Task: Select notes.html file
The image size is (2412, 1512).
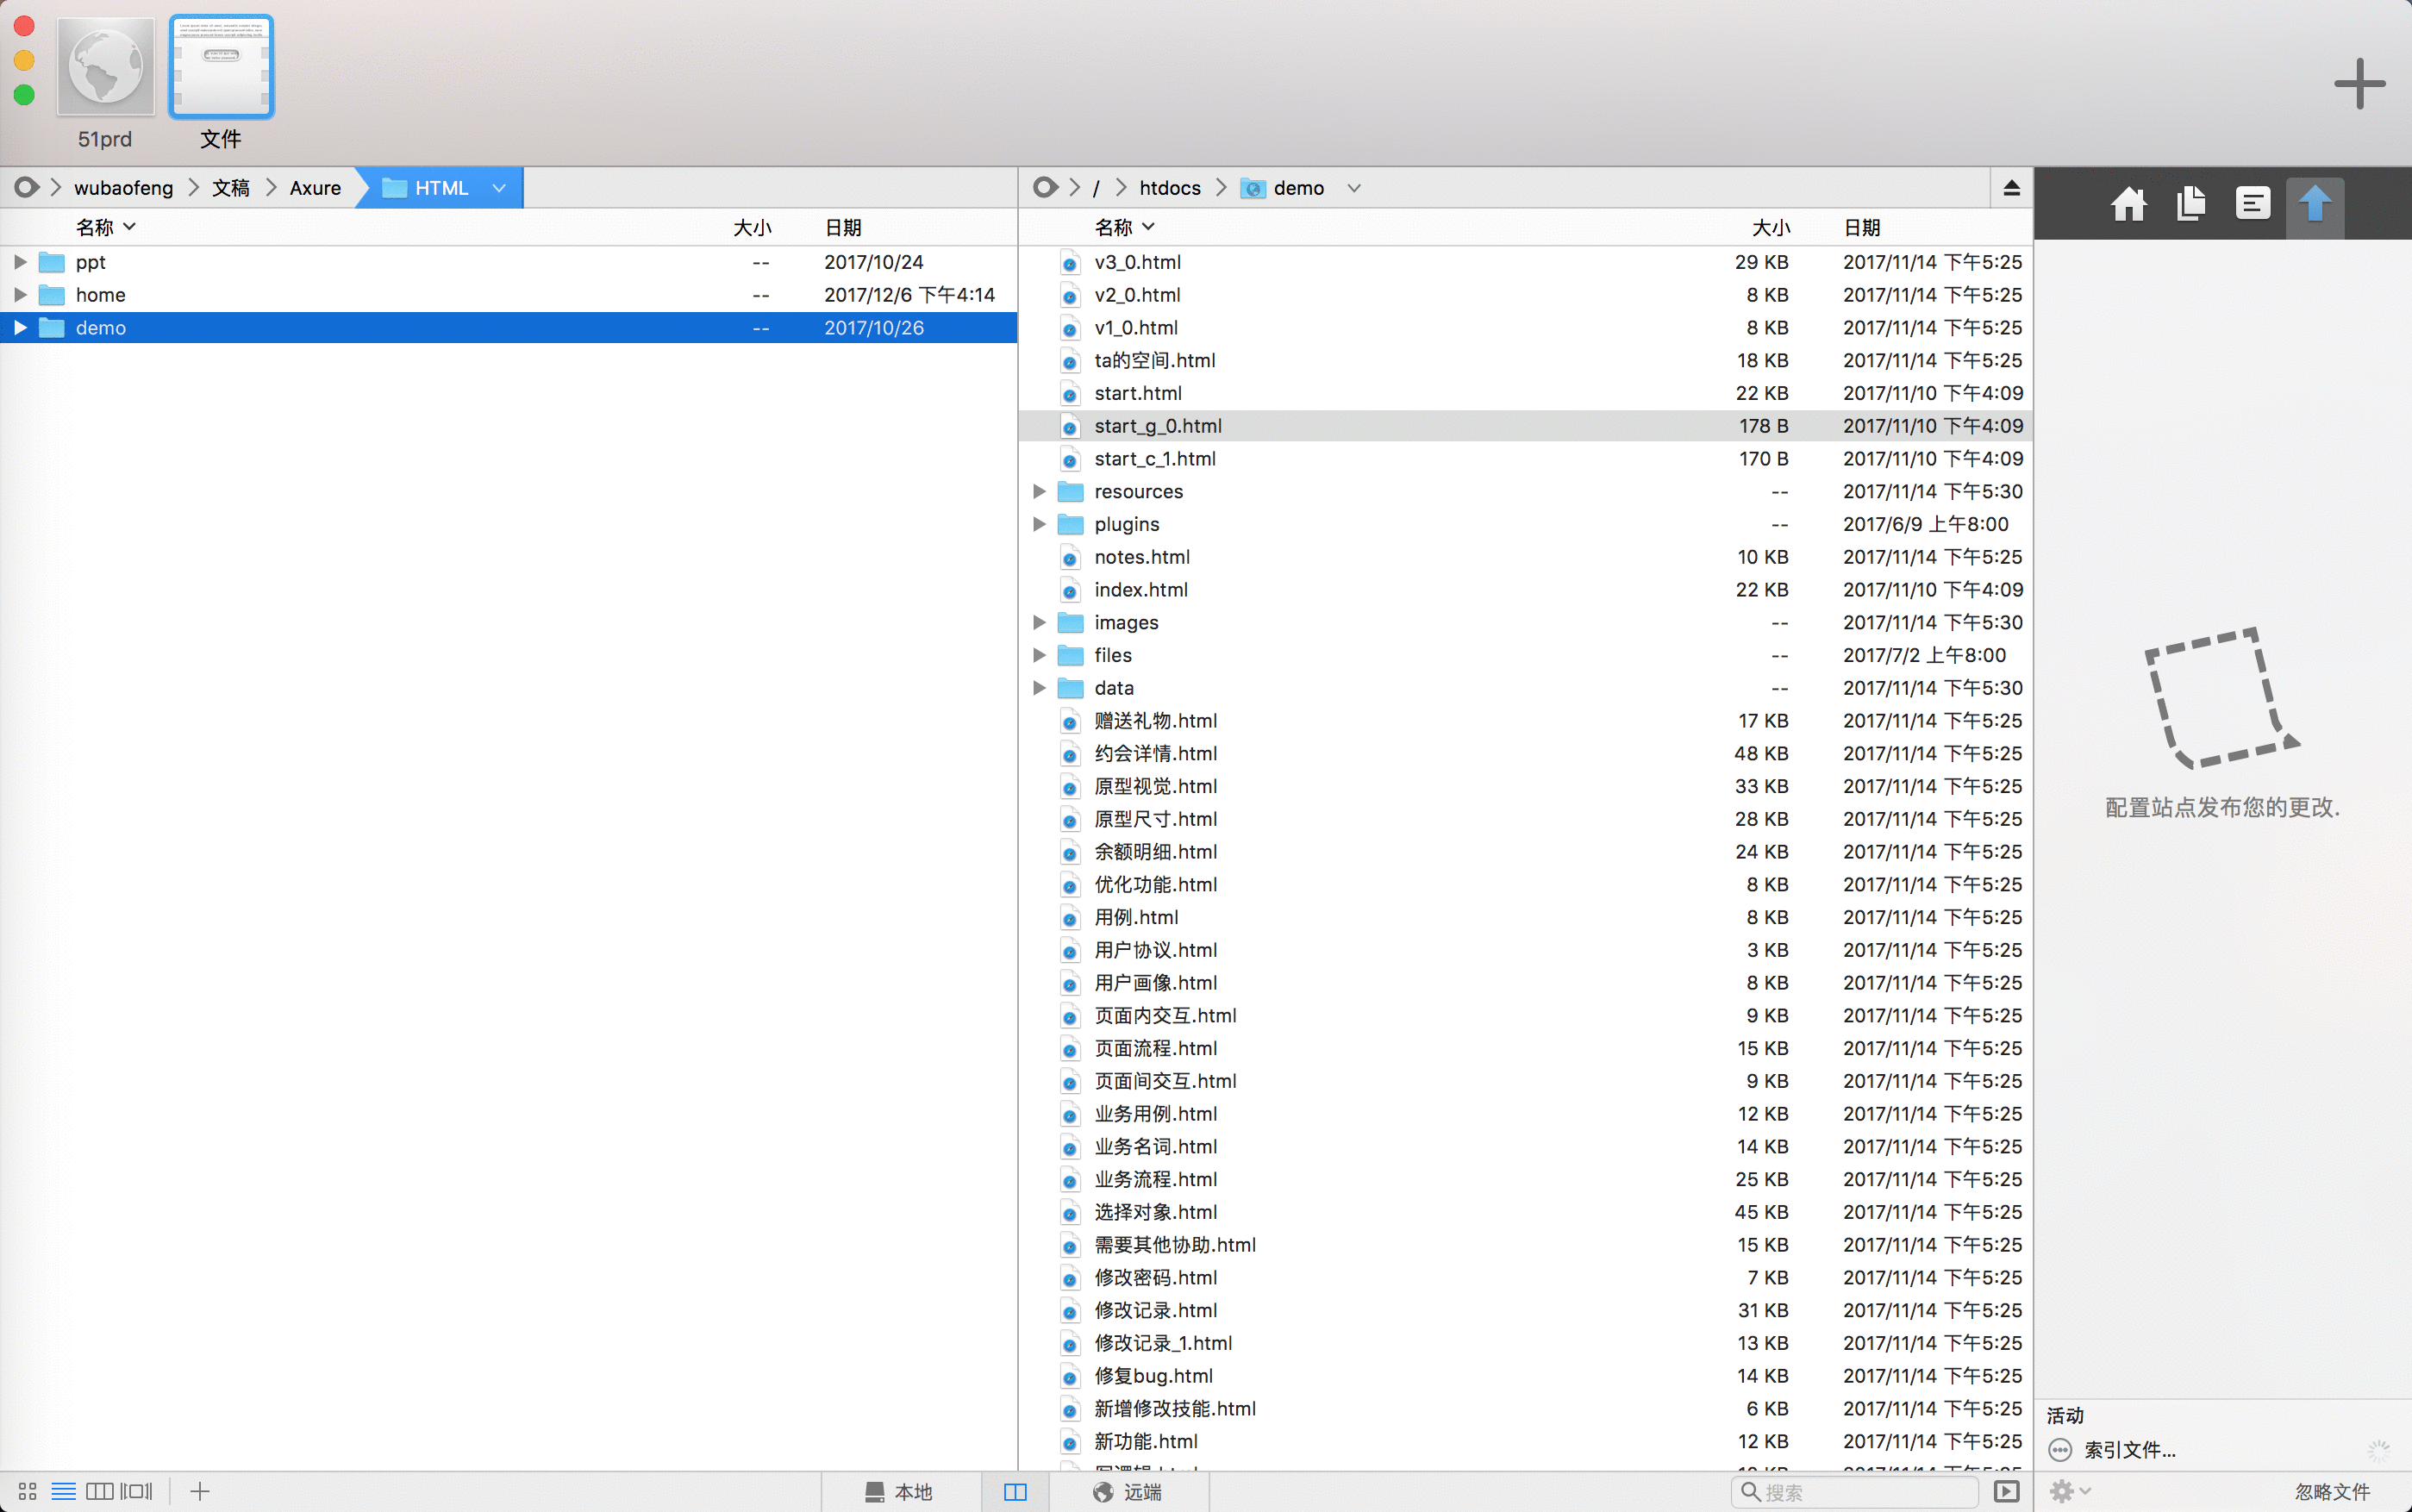Action: pos(1525,557)
